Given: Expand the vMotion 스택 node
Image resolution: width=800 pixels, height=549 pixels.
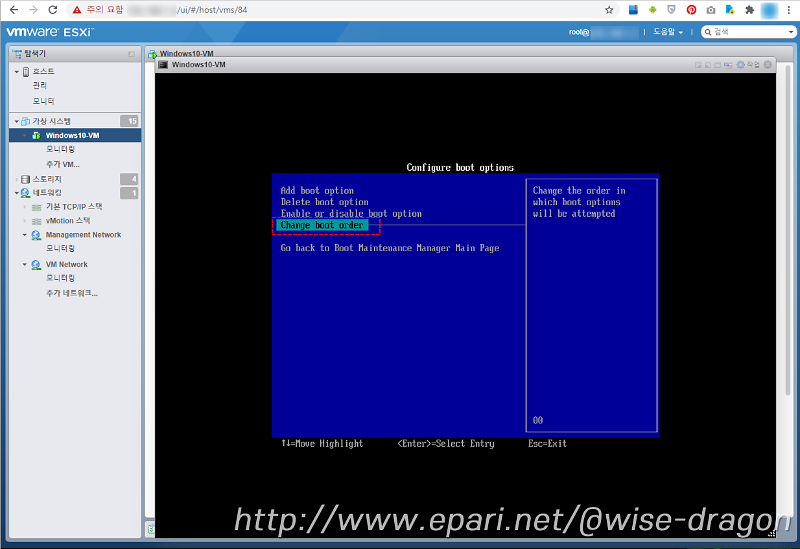Looking at the screenshot, I should 24,221.
